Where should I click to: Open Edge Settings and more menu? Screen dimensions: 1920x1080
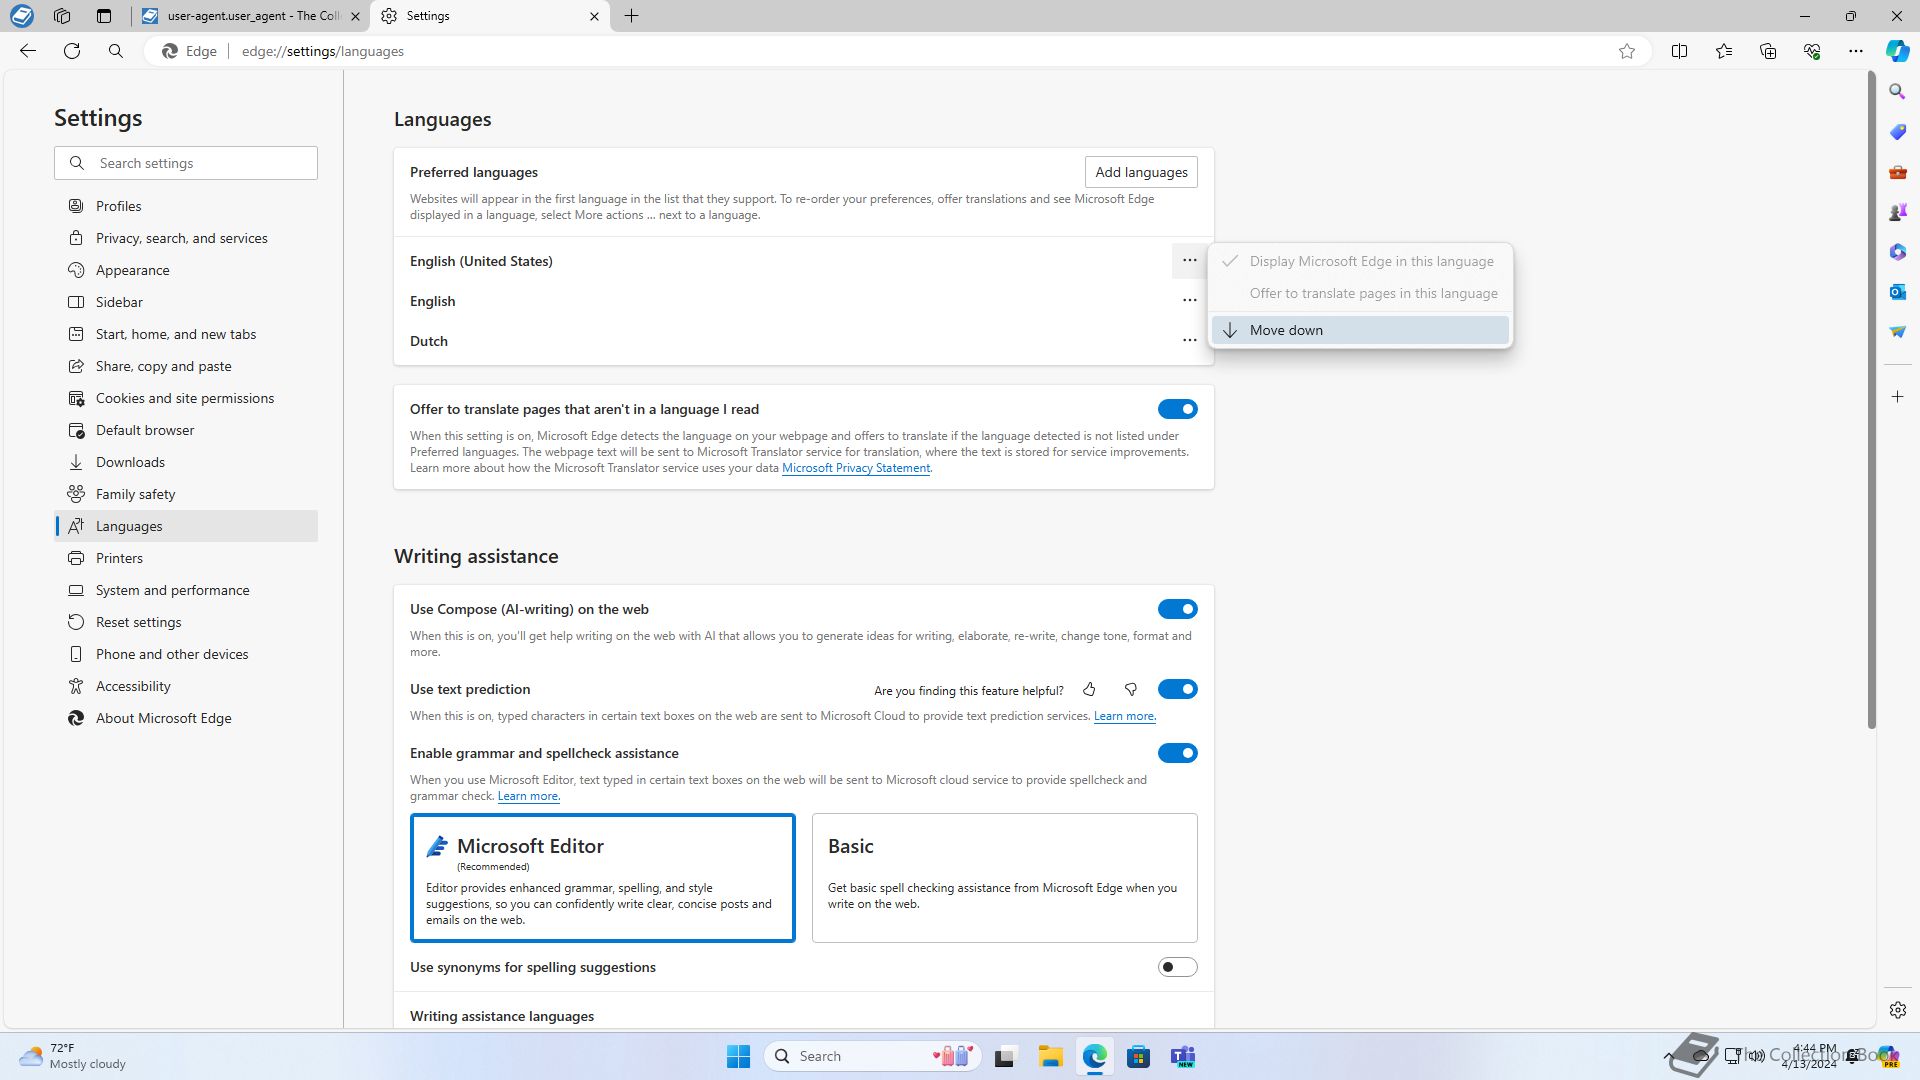tap(1856, 51)
